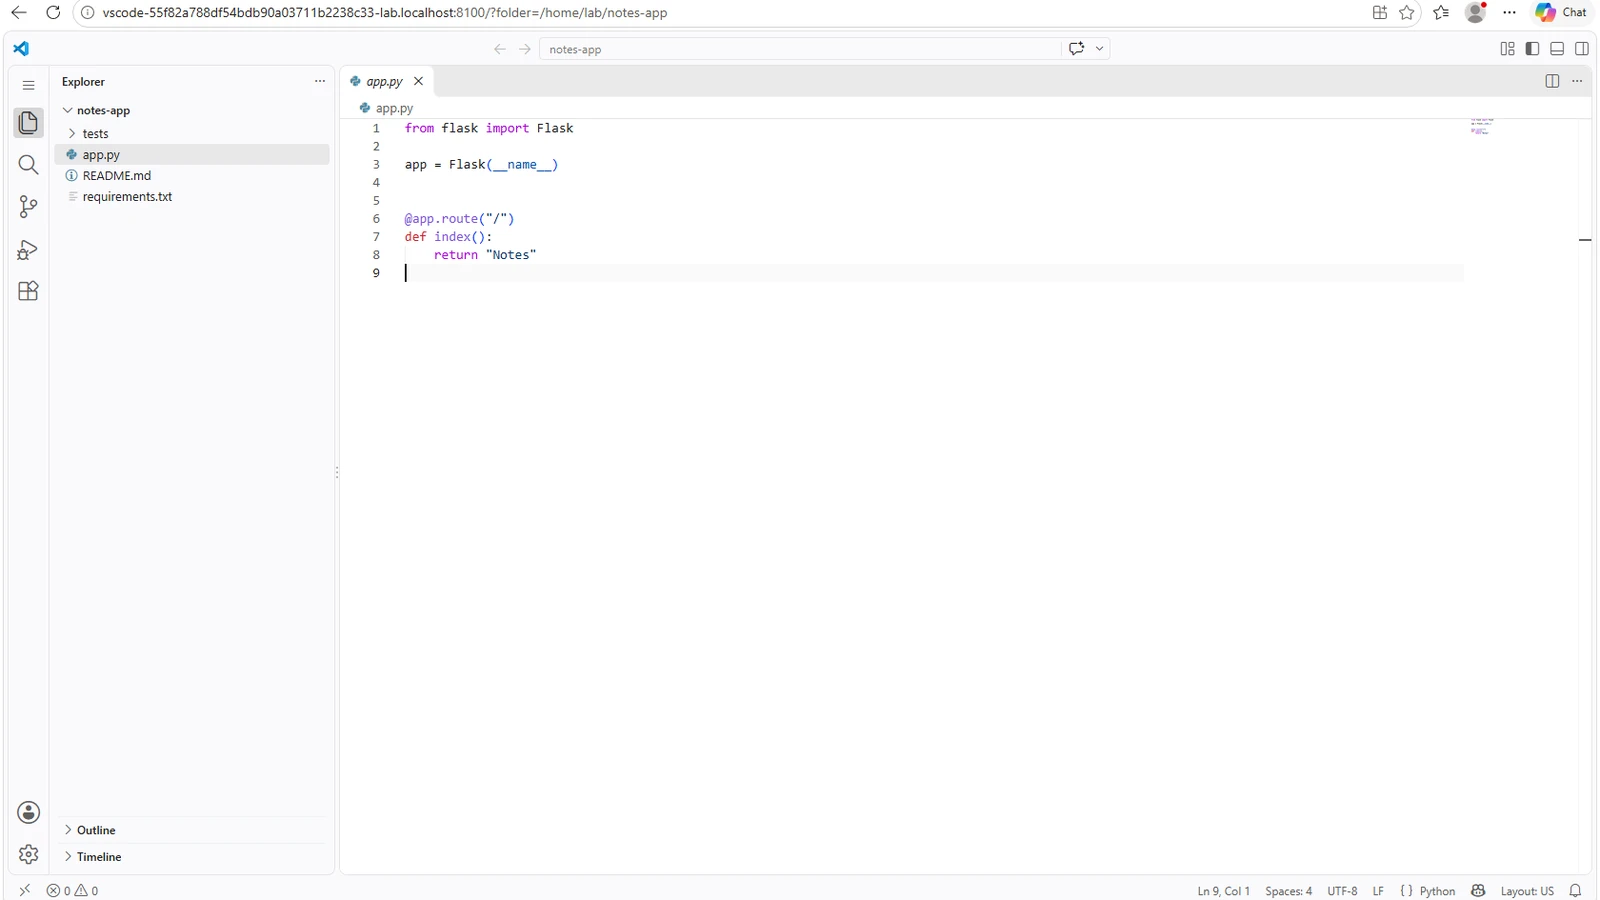The width and height of the screenshot is (1600, 900).
Task: Click Ln 9, Col 1 in status bar
Action: tap(1223, 890)
